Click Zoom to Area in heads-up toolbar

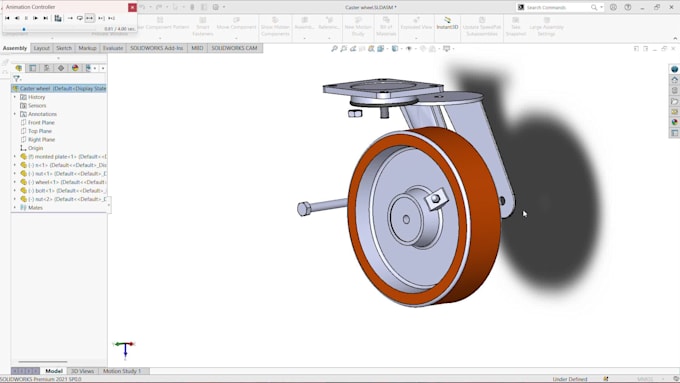(343, 49)
